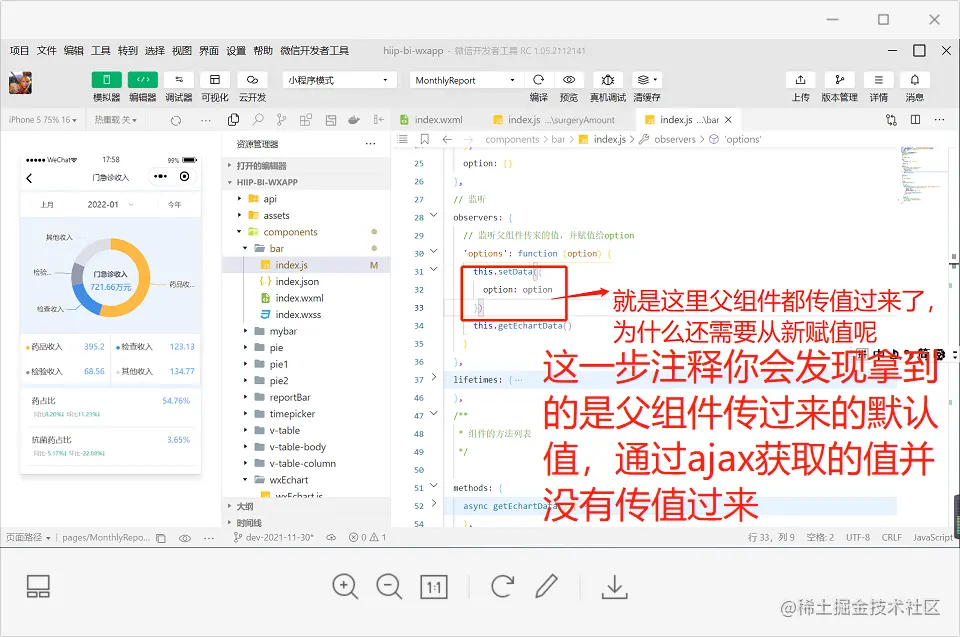The width and height of the screenshot is (960, 637).
Task: Open the explorer files icon
Action: tap(233, 120)
